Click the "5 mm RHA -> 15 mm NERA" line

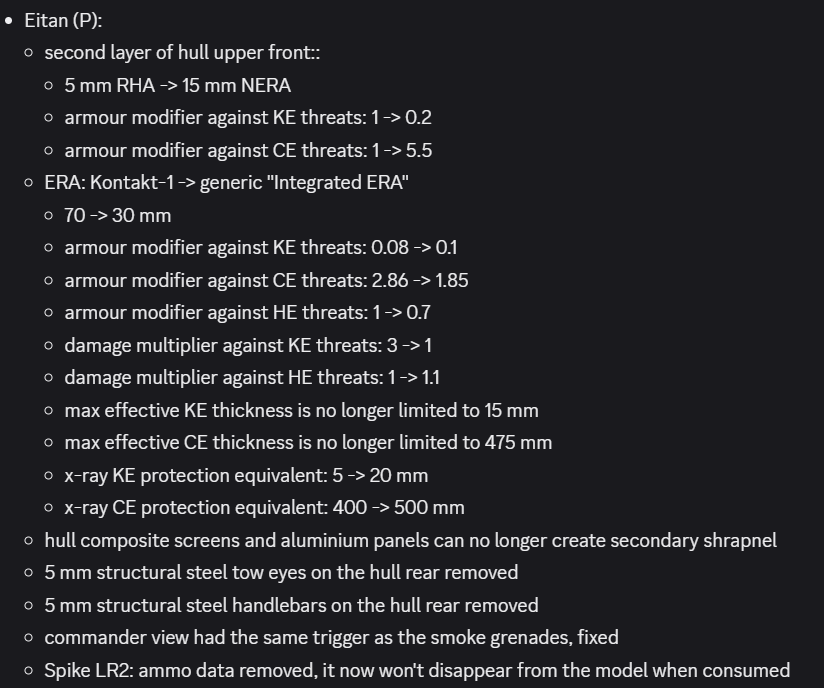coord(177,85)
